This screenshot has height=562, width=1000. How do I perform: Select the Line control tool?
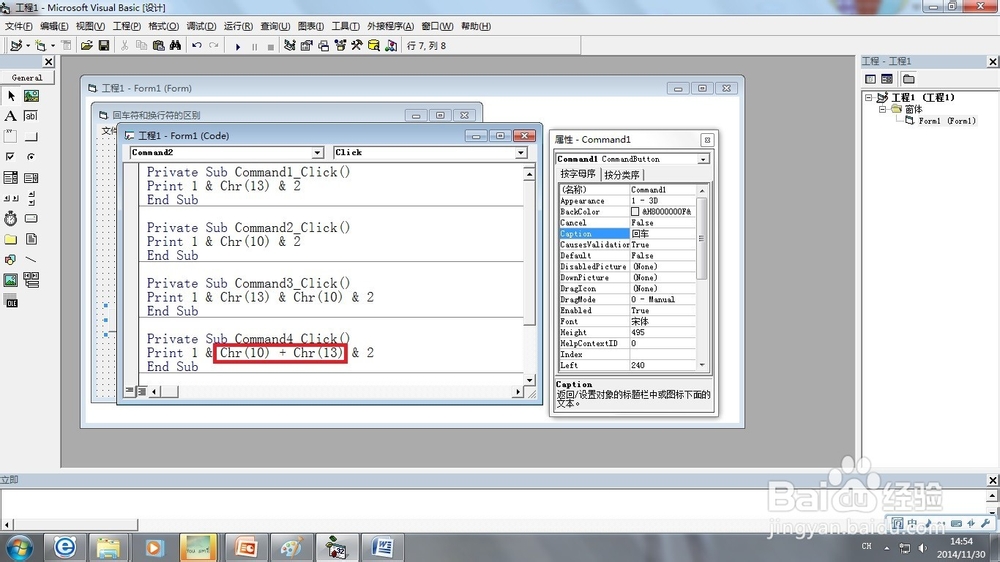[x=31, y=260]
